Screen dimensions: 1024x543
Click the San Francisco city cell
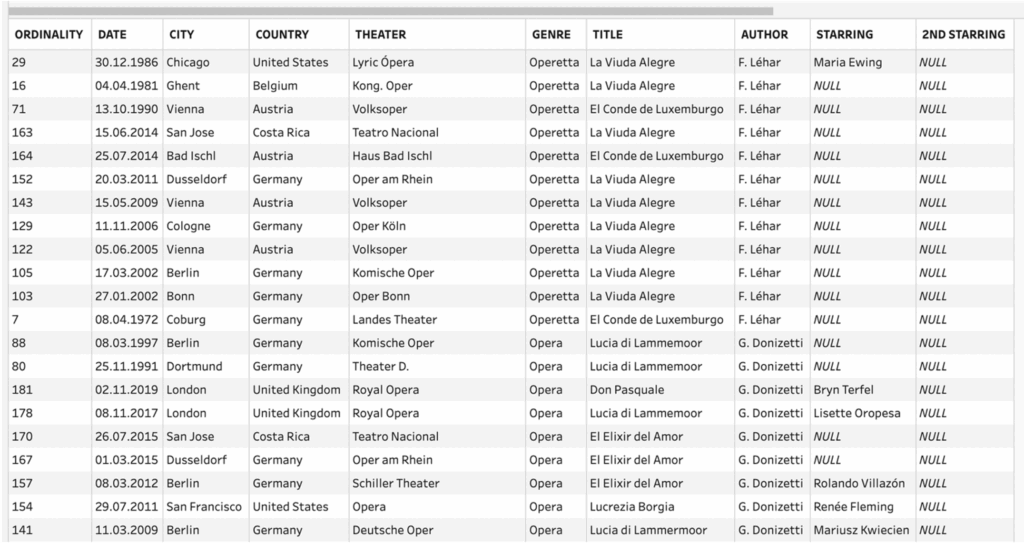204,507
